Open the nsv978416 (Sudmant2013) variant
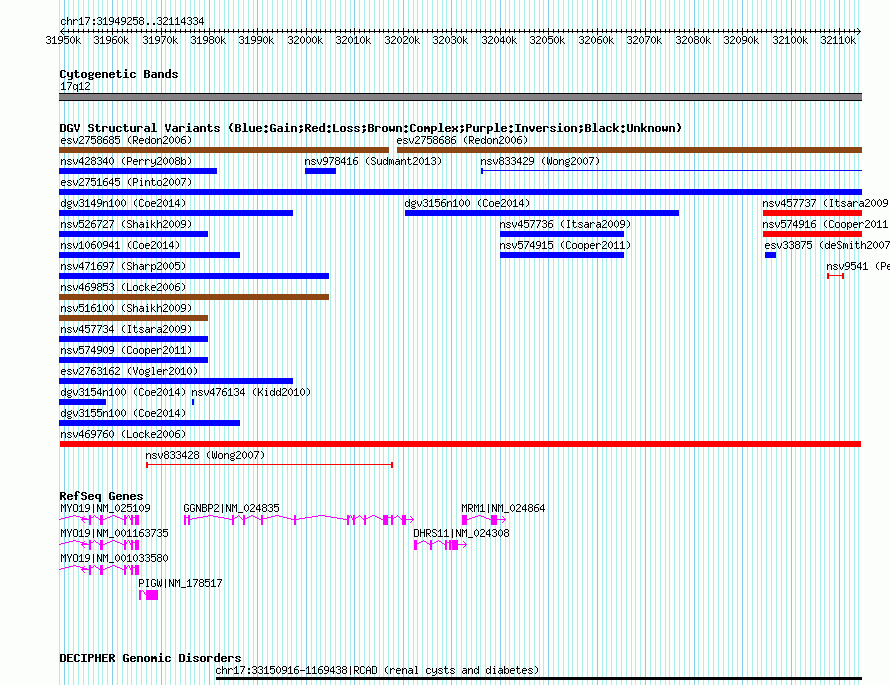The image size is (890, 685). [320, 171]
